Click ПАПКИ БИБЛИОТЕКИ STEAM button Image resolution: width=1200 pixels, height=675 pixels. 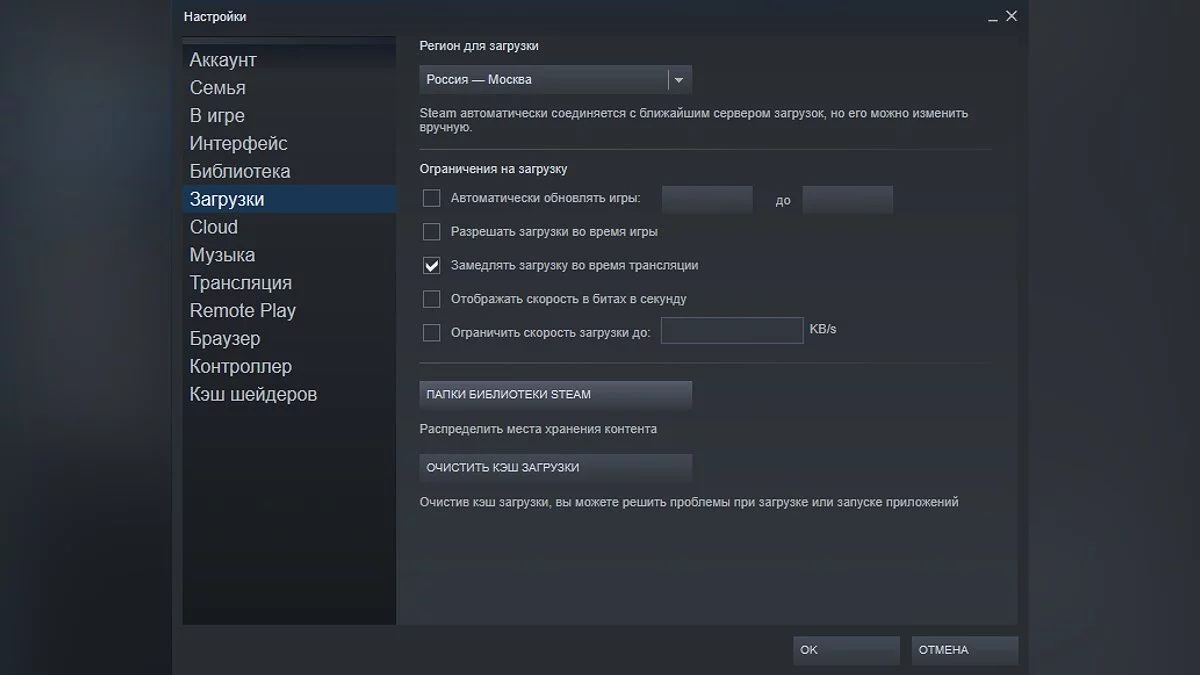pyautogui.click(x=555, y=395)
